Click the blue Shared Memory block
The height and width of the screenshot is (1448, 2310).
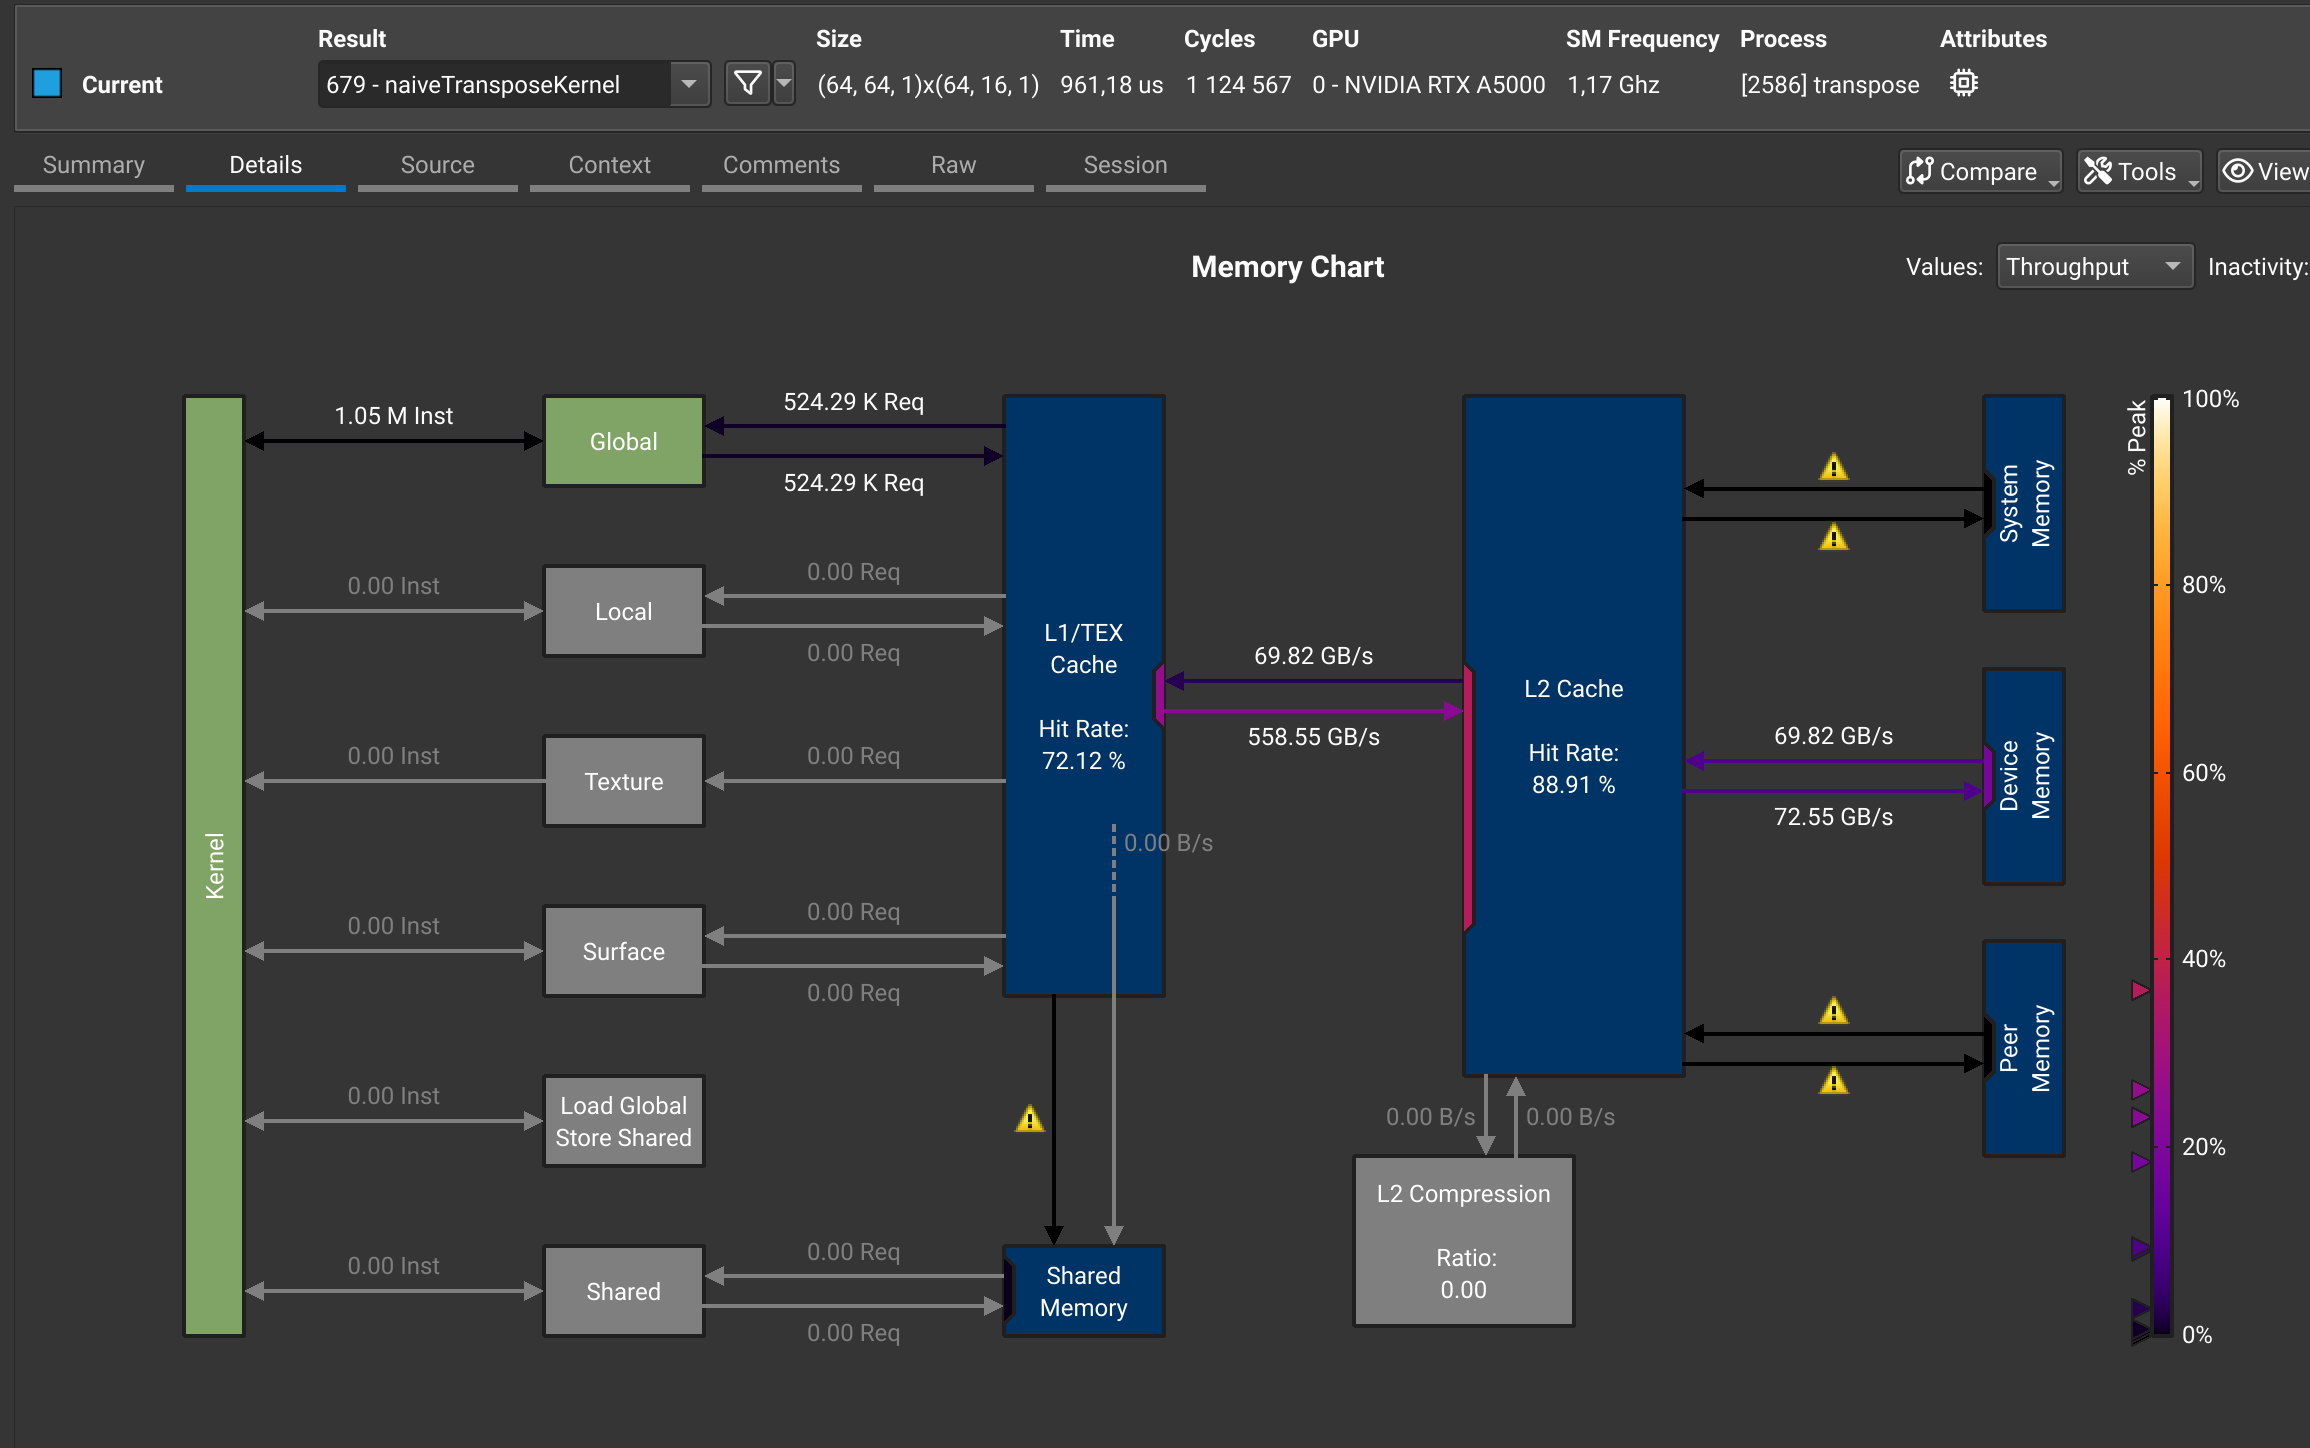point(1084,1291)
